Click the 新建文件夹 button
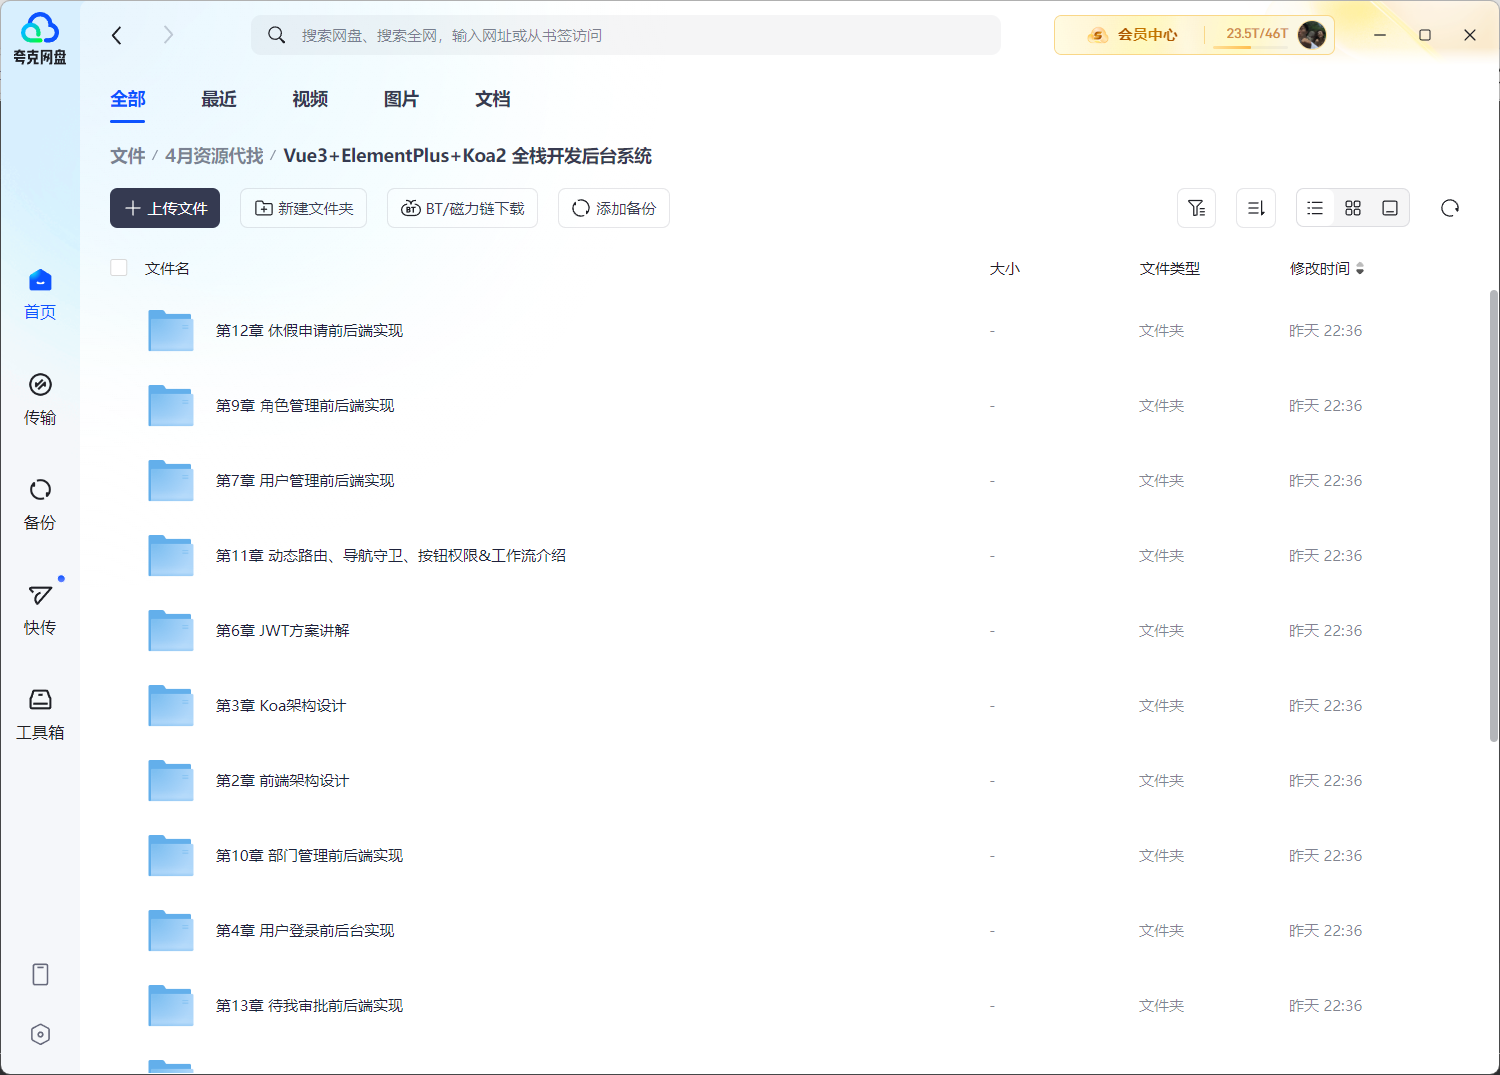The height and width of the screenshot is (1075, 1500). click(x=303, y=208)
